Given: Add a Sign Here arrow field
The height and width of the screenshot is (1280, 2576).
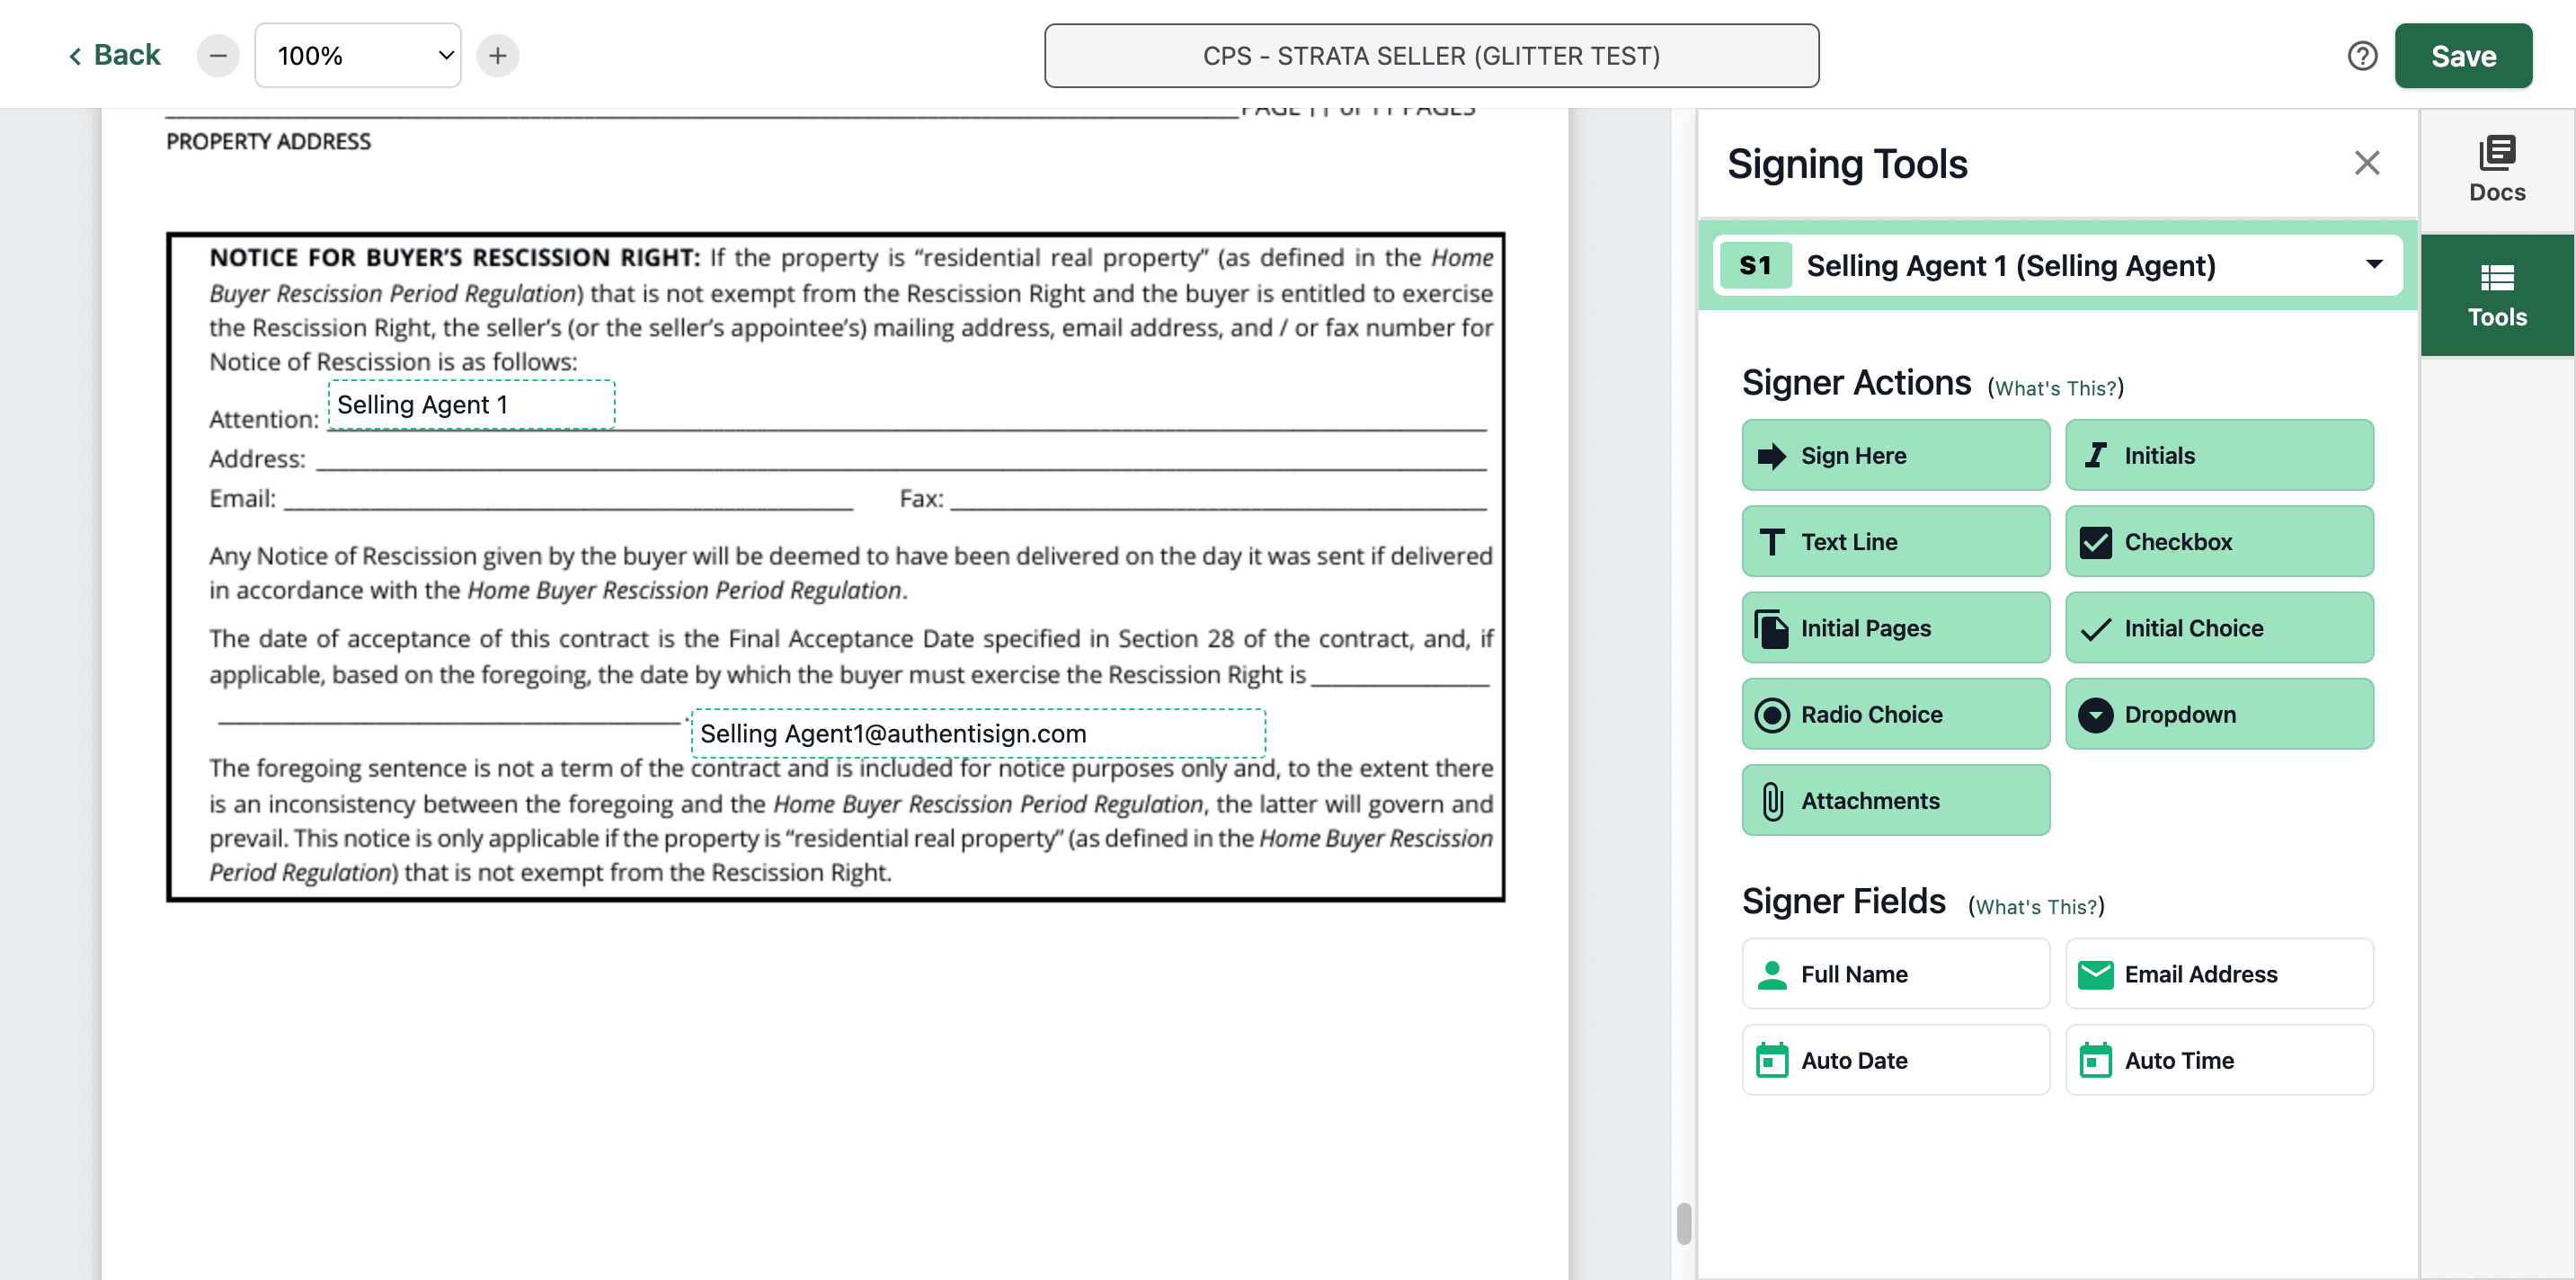Looking at the screenshot, I should click(1895, 455).
